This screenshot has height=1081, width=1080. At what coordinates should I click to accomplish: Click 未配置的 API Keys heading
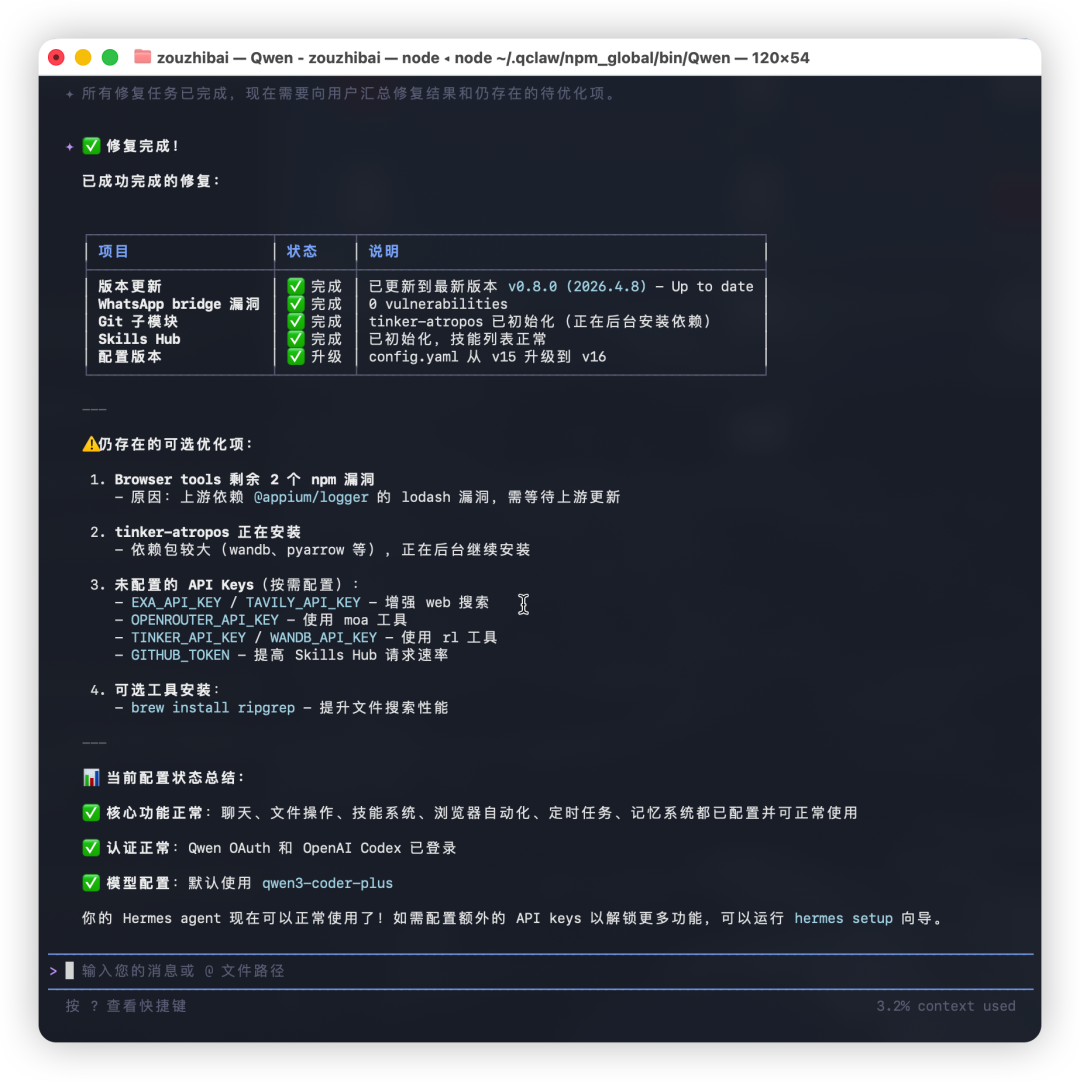[184, 585]
